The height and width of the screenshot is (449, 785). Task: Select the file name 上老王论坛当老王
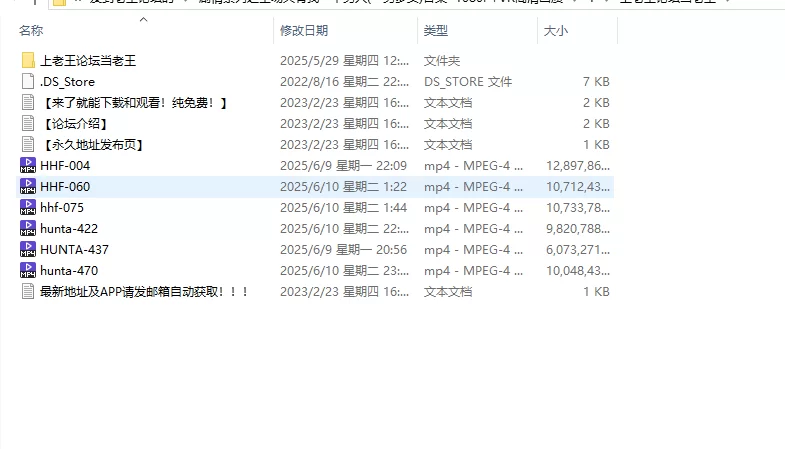(x=88, y=61)
